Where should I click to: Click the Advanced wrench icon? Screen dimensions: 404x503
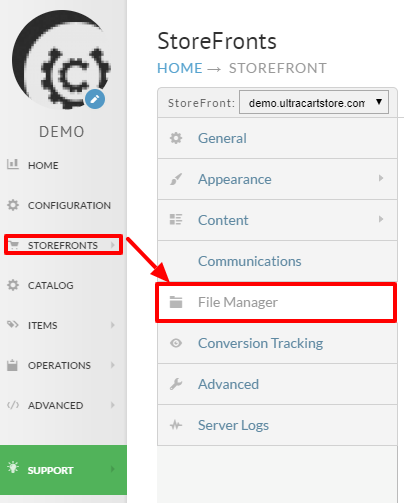pyautogui.click(x=176, y=384)
